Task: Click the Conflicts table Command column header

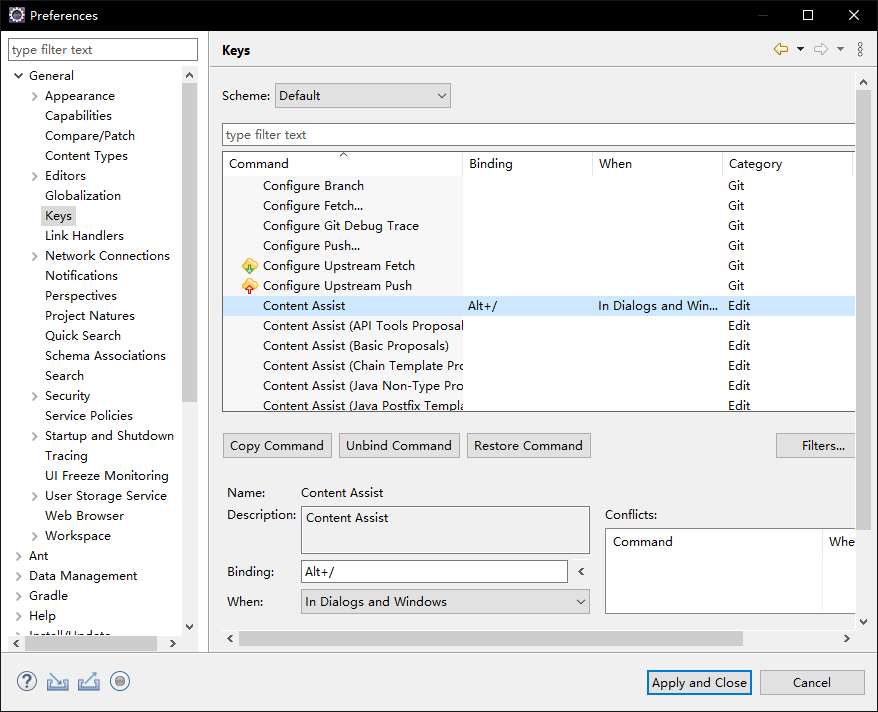Action: tap(714, 542)
